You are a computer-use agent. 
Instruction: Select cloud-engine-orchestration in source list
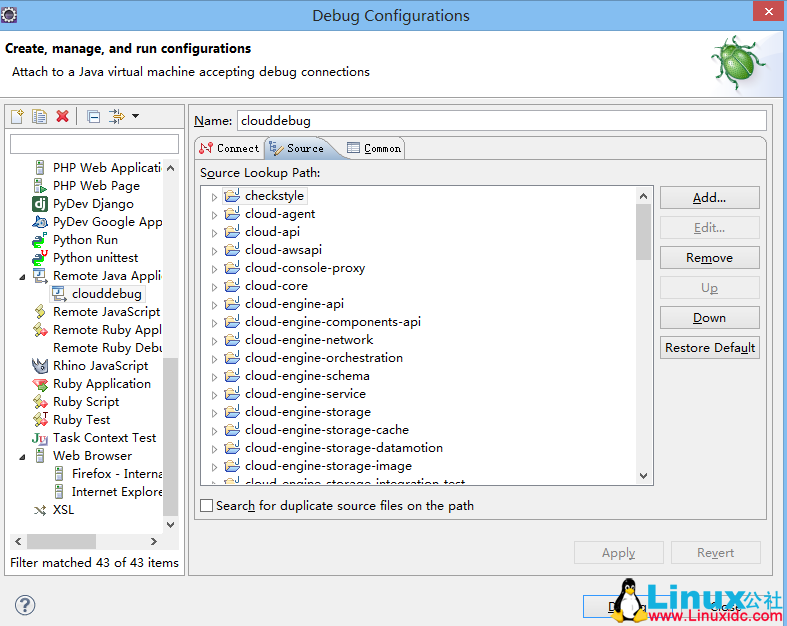click(x=324, y=357)
